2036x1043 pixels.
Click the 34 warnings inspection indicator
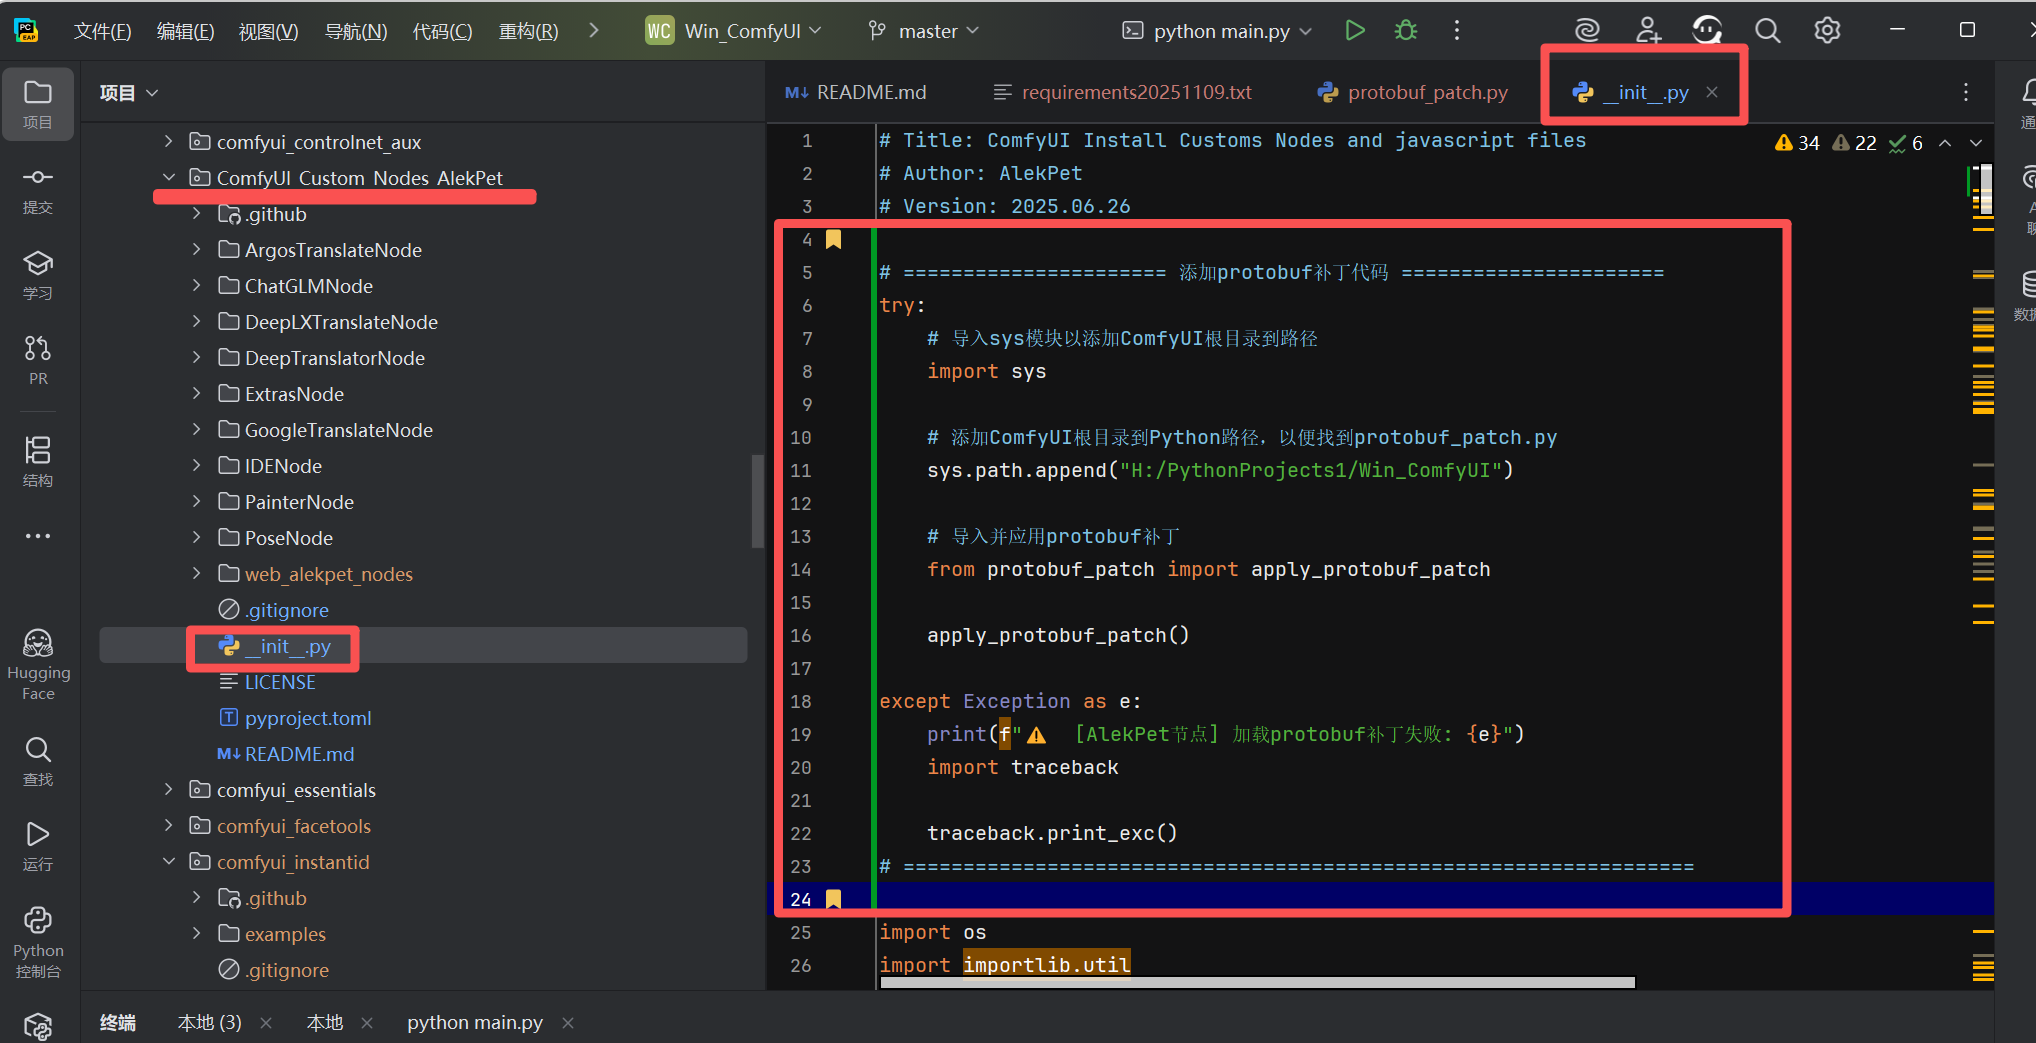(1797, 143)
